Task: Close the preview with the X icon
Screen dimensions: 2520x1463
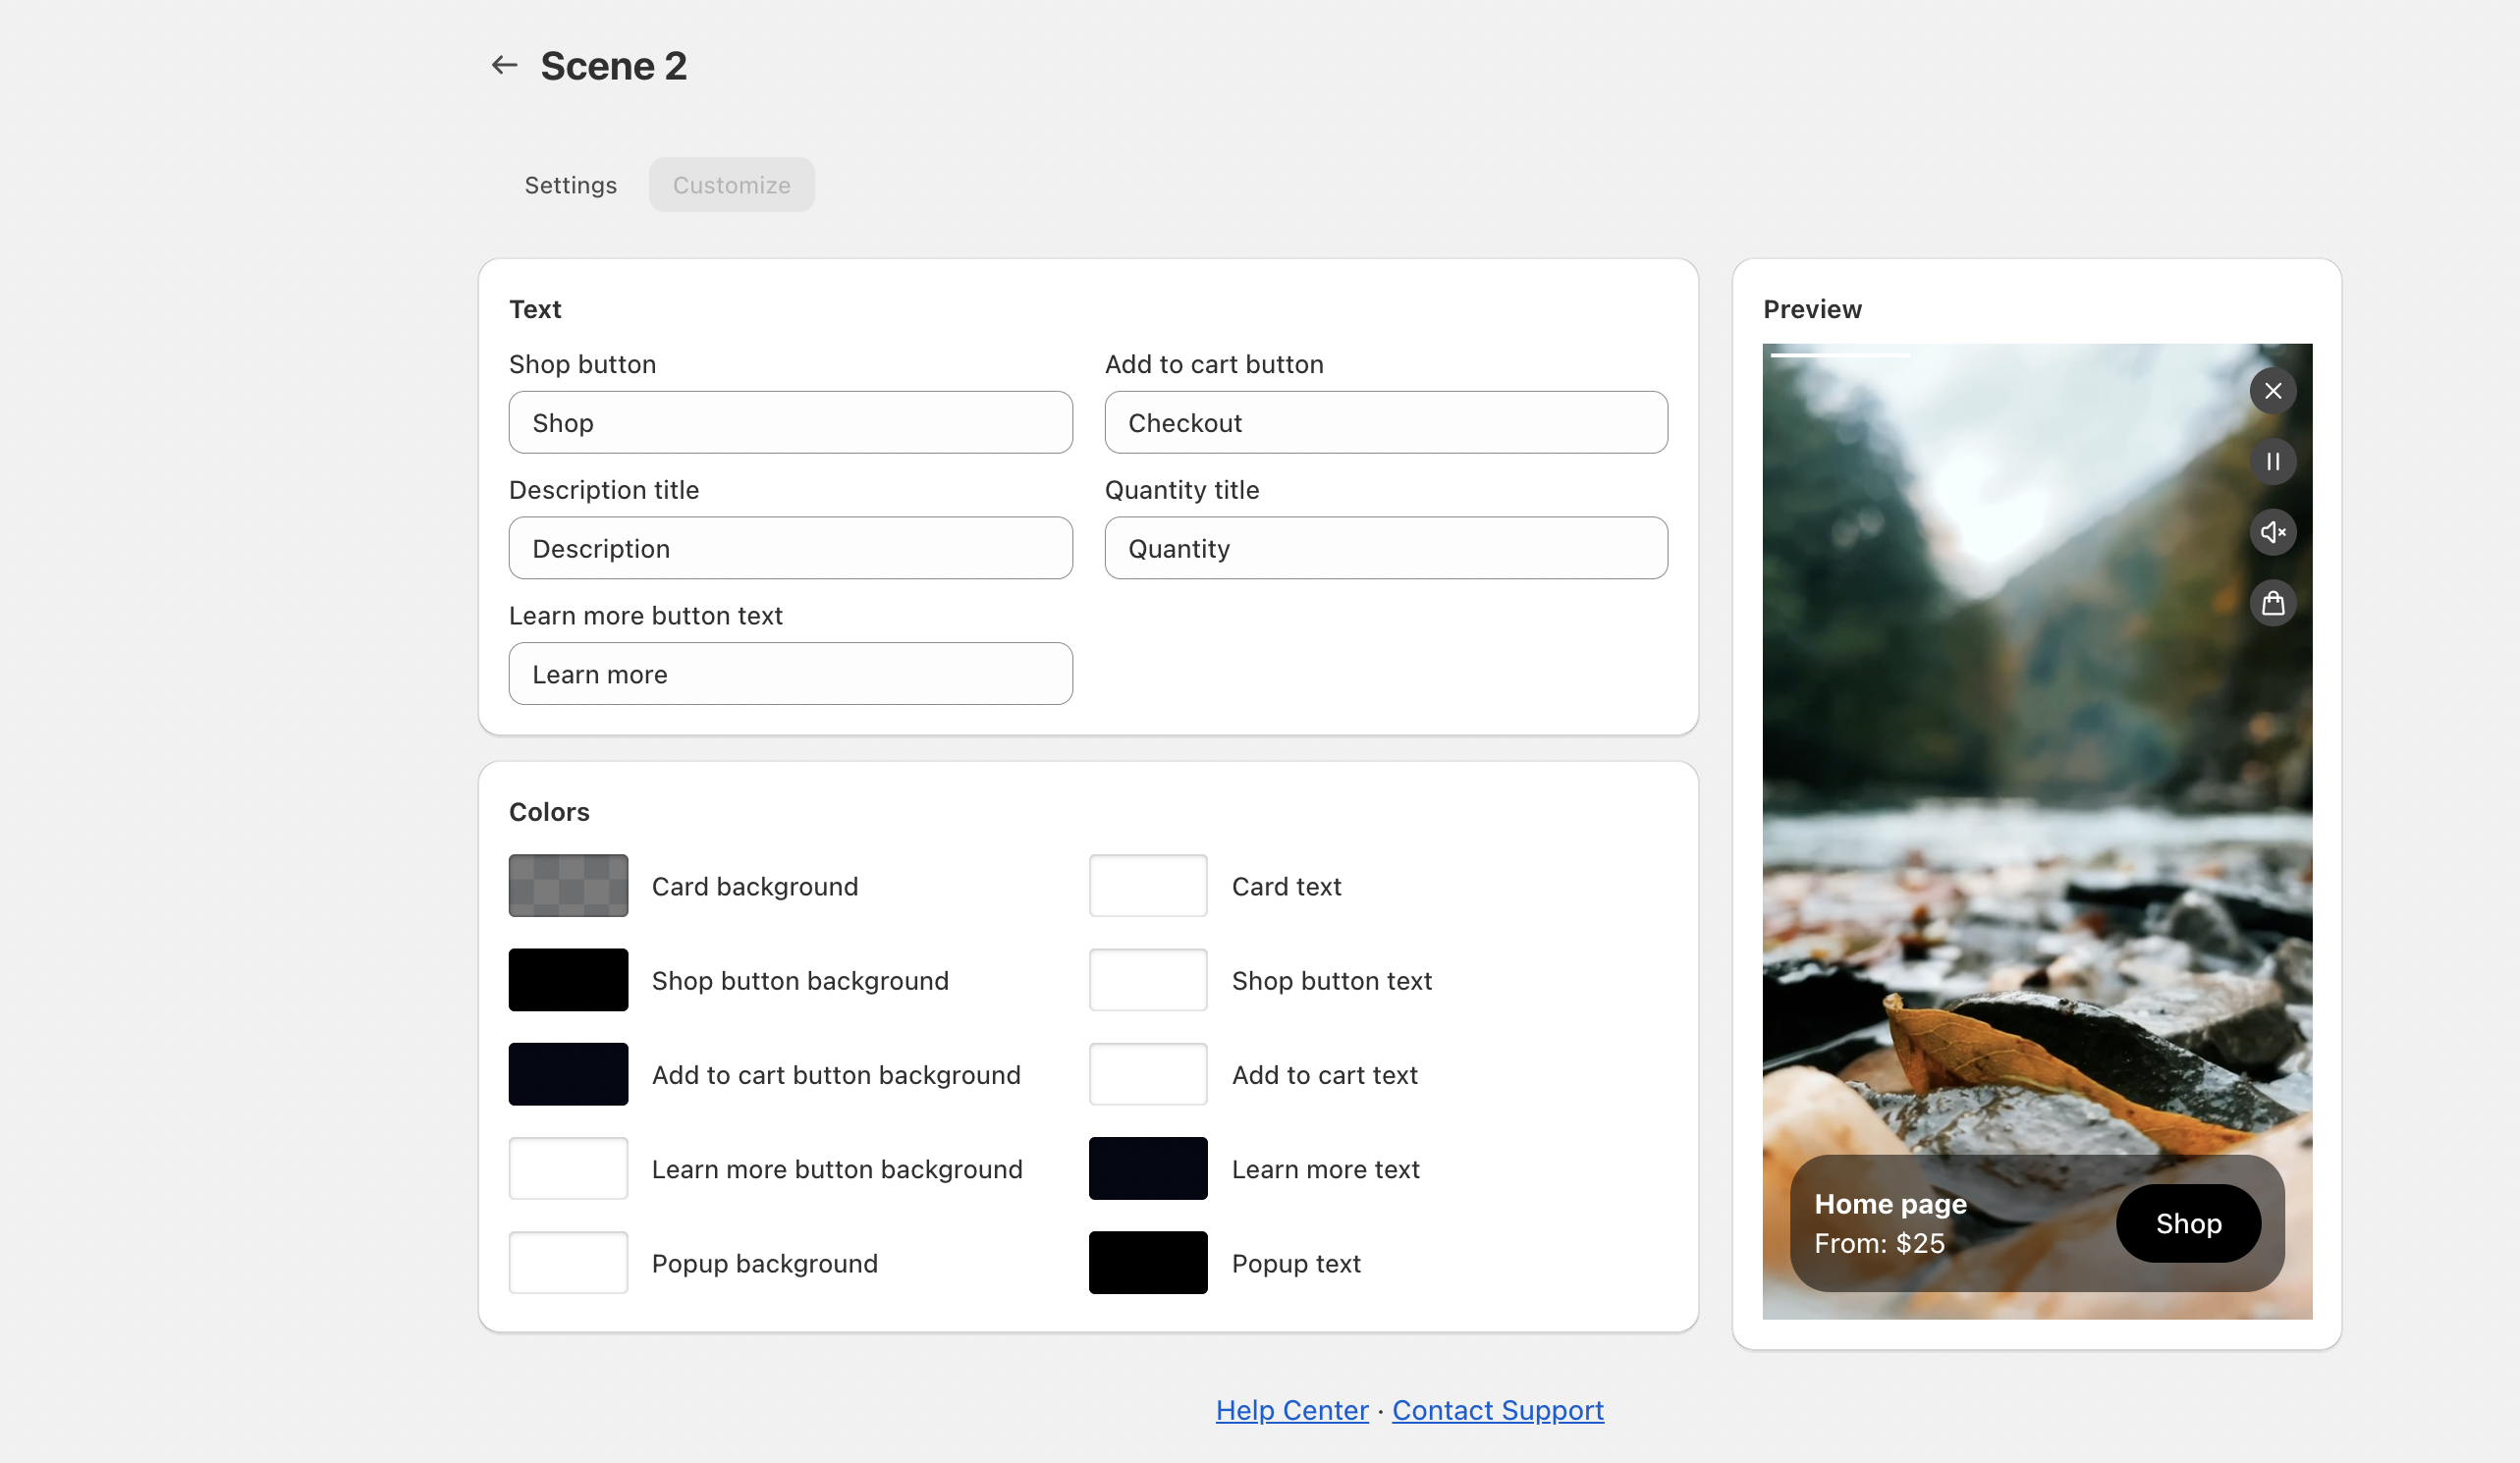Action: point(2272,391)
